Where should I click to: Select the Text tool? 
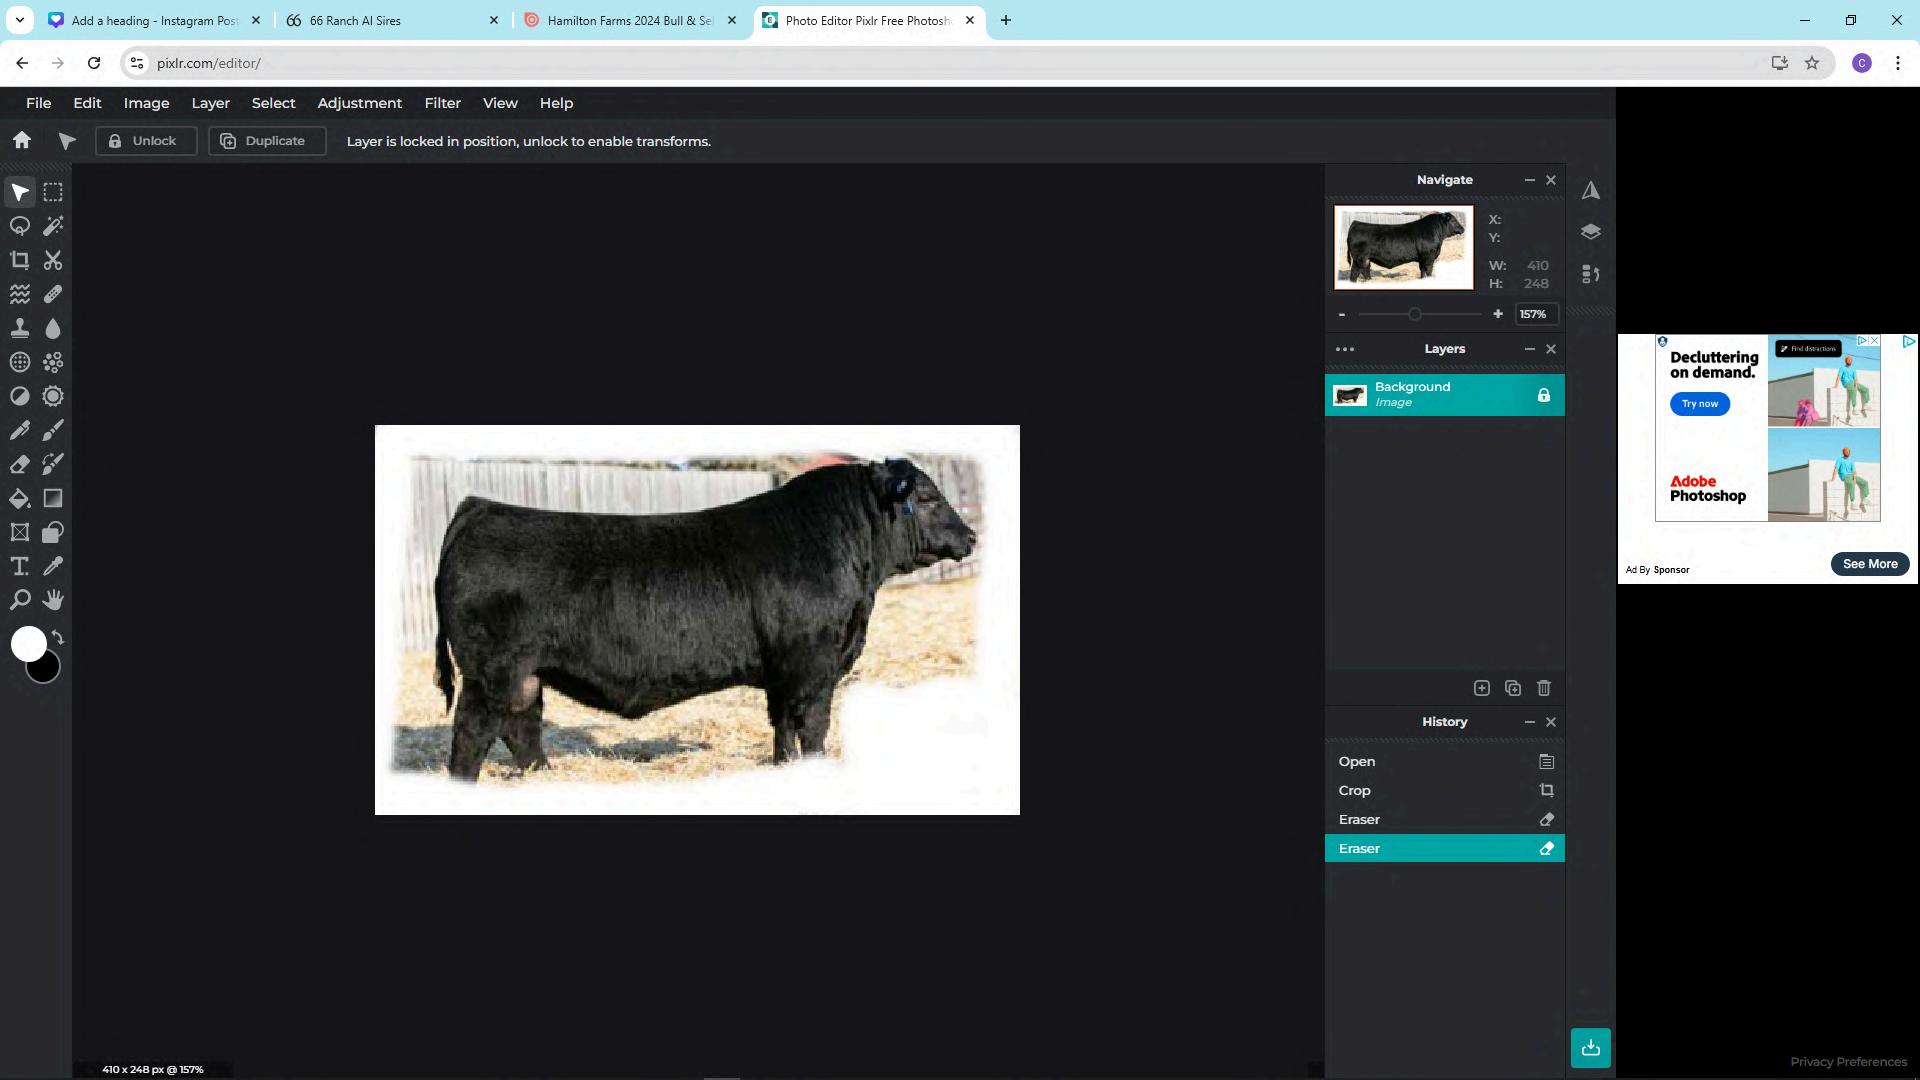(19, 566)
